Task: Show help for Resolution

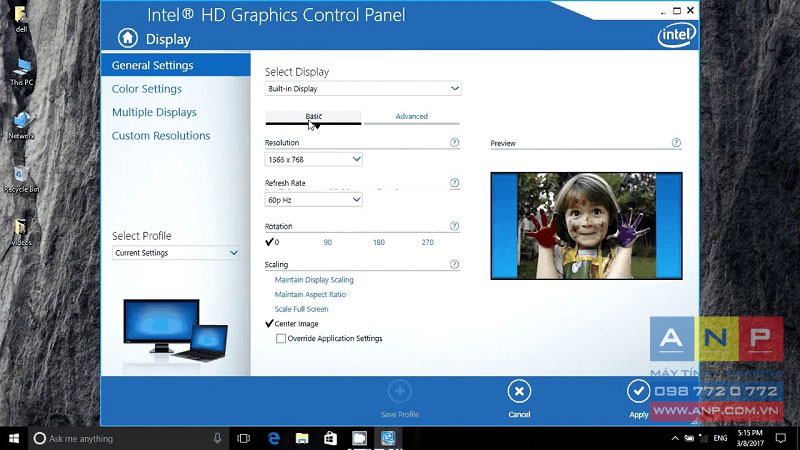Action: [x=454, y=142]
